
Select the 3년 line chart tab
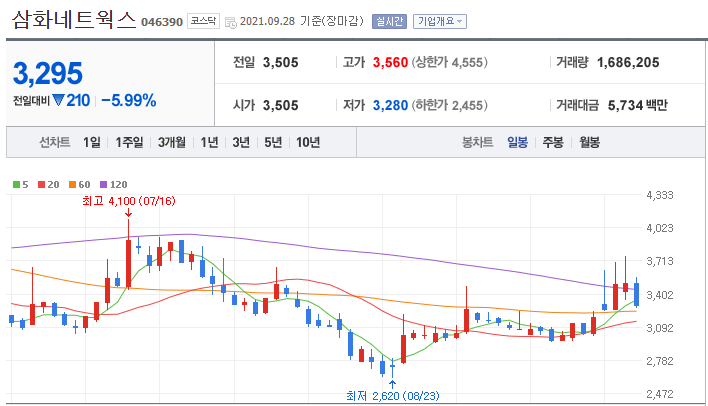pyautogui.click(x=241, y=143)
